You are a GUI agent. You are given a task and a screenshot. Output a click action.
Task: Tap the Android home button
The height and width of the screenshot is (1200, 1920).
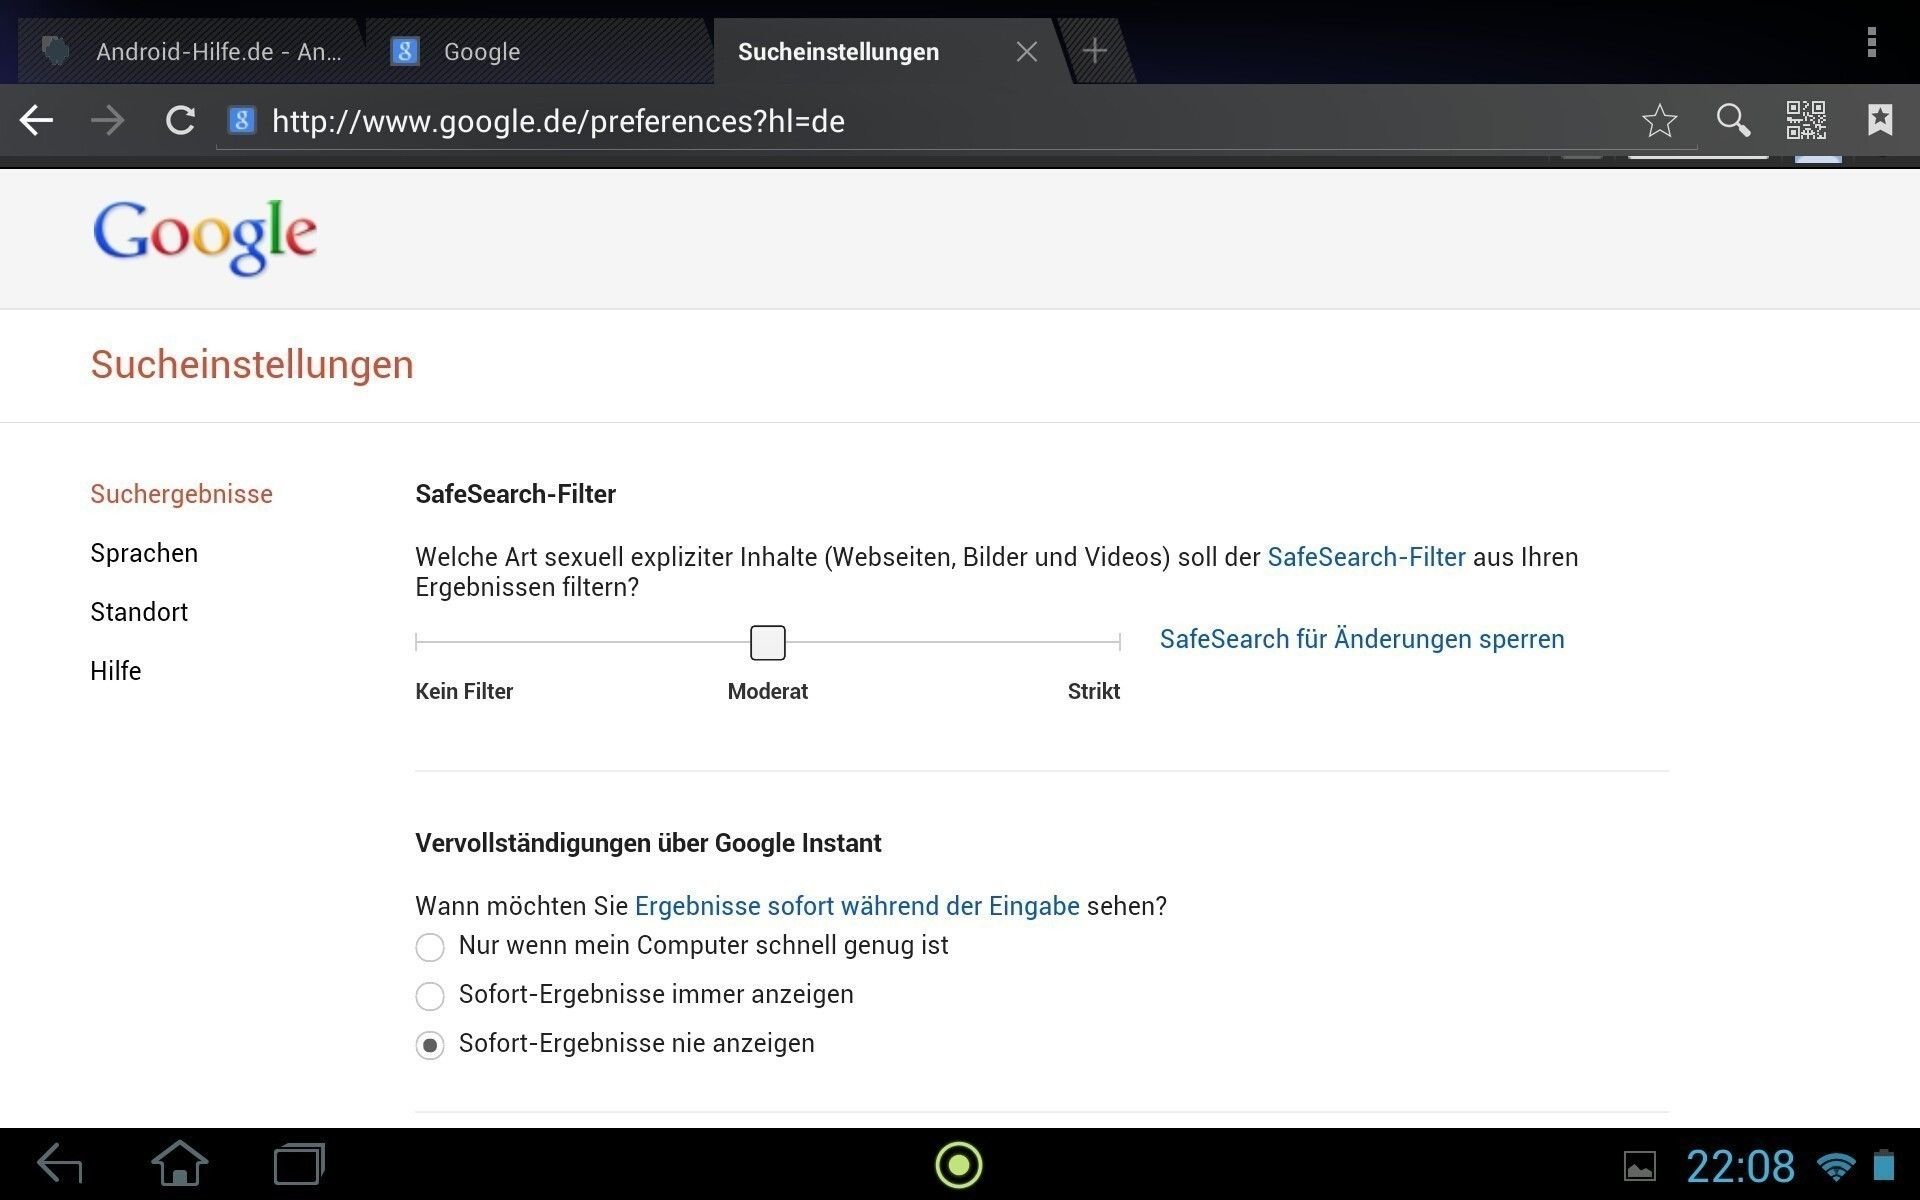tap(180, 1164)
